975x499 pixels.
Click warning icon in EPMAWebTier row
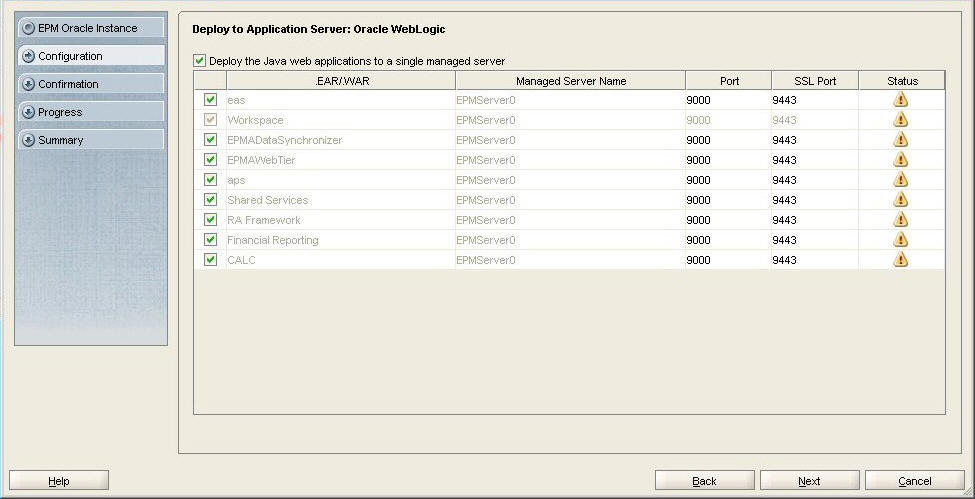point(900,159)
